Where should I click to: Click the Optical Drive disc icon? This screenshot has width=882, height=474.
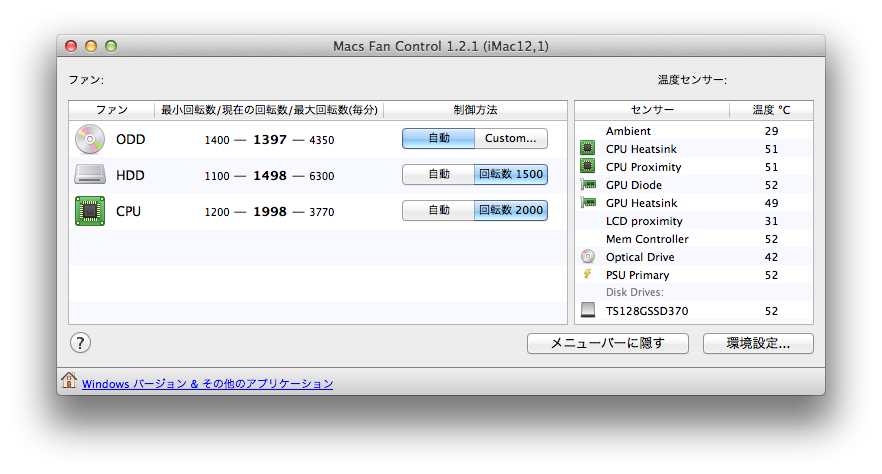588,256
